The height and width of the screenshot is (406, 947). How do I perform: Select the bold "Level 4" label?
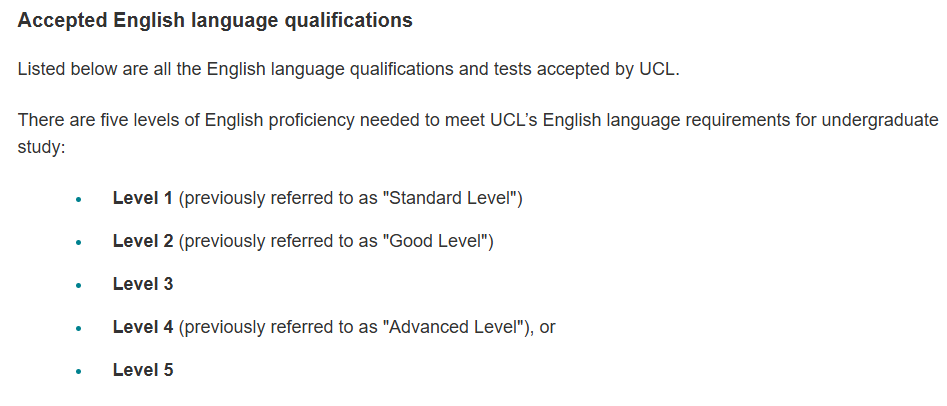(x=143, y=327)
